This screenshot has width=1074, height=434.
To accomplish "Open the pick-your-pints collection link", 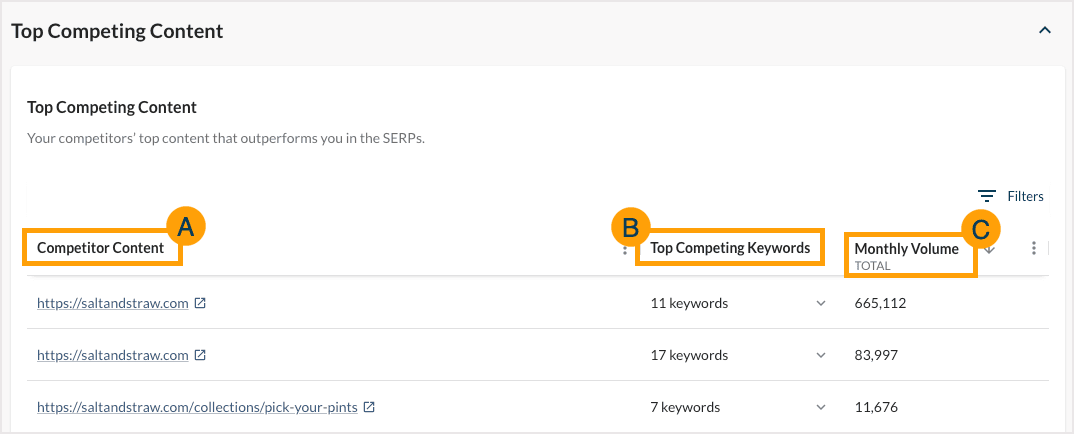I will pyautogui.click(x=197, y=407).
